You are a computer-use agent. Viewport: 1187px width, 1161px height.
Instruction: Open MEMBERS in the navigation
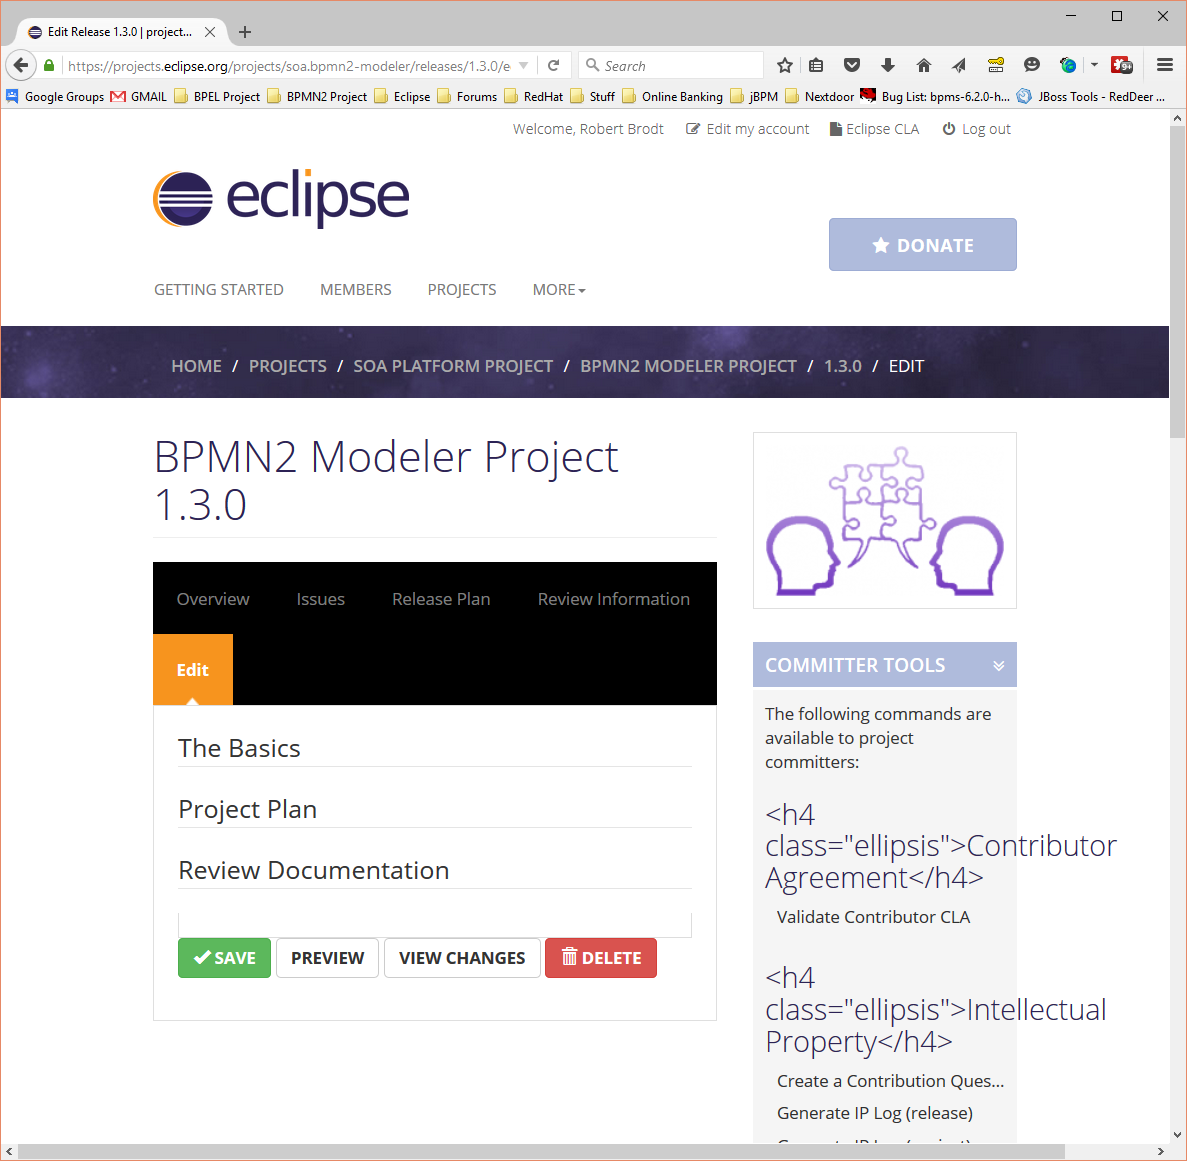[x=356, y=290]
